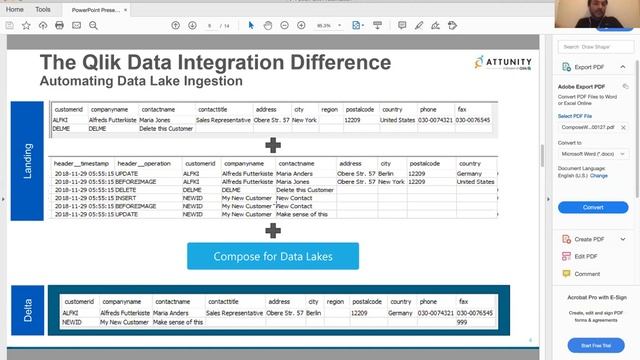Collapse the right tools pane arrow
Viewport: 640px width, 360px height.
tap(548, 199)
